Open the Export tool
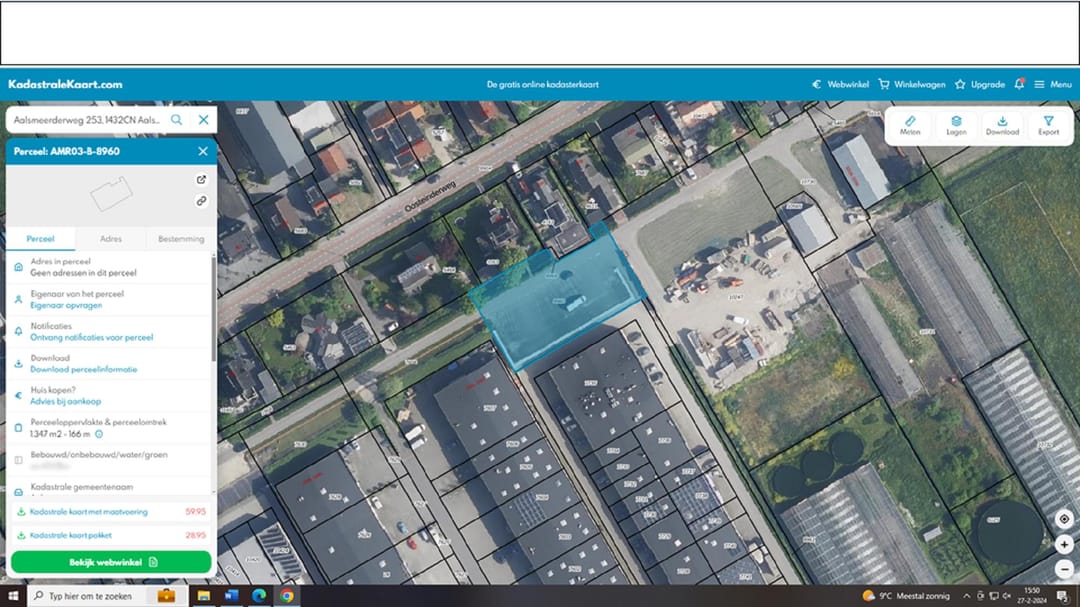This screenshot has height=607, width=1080. (x=1048, y=125)
